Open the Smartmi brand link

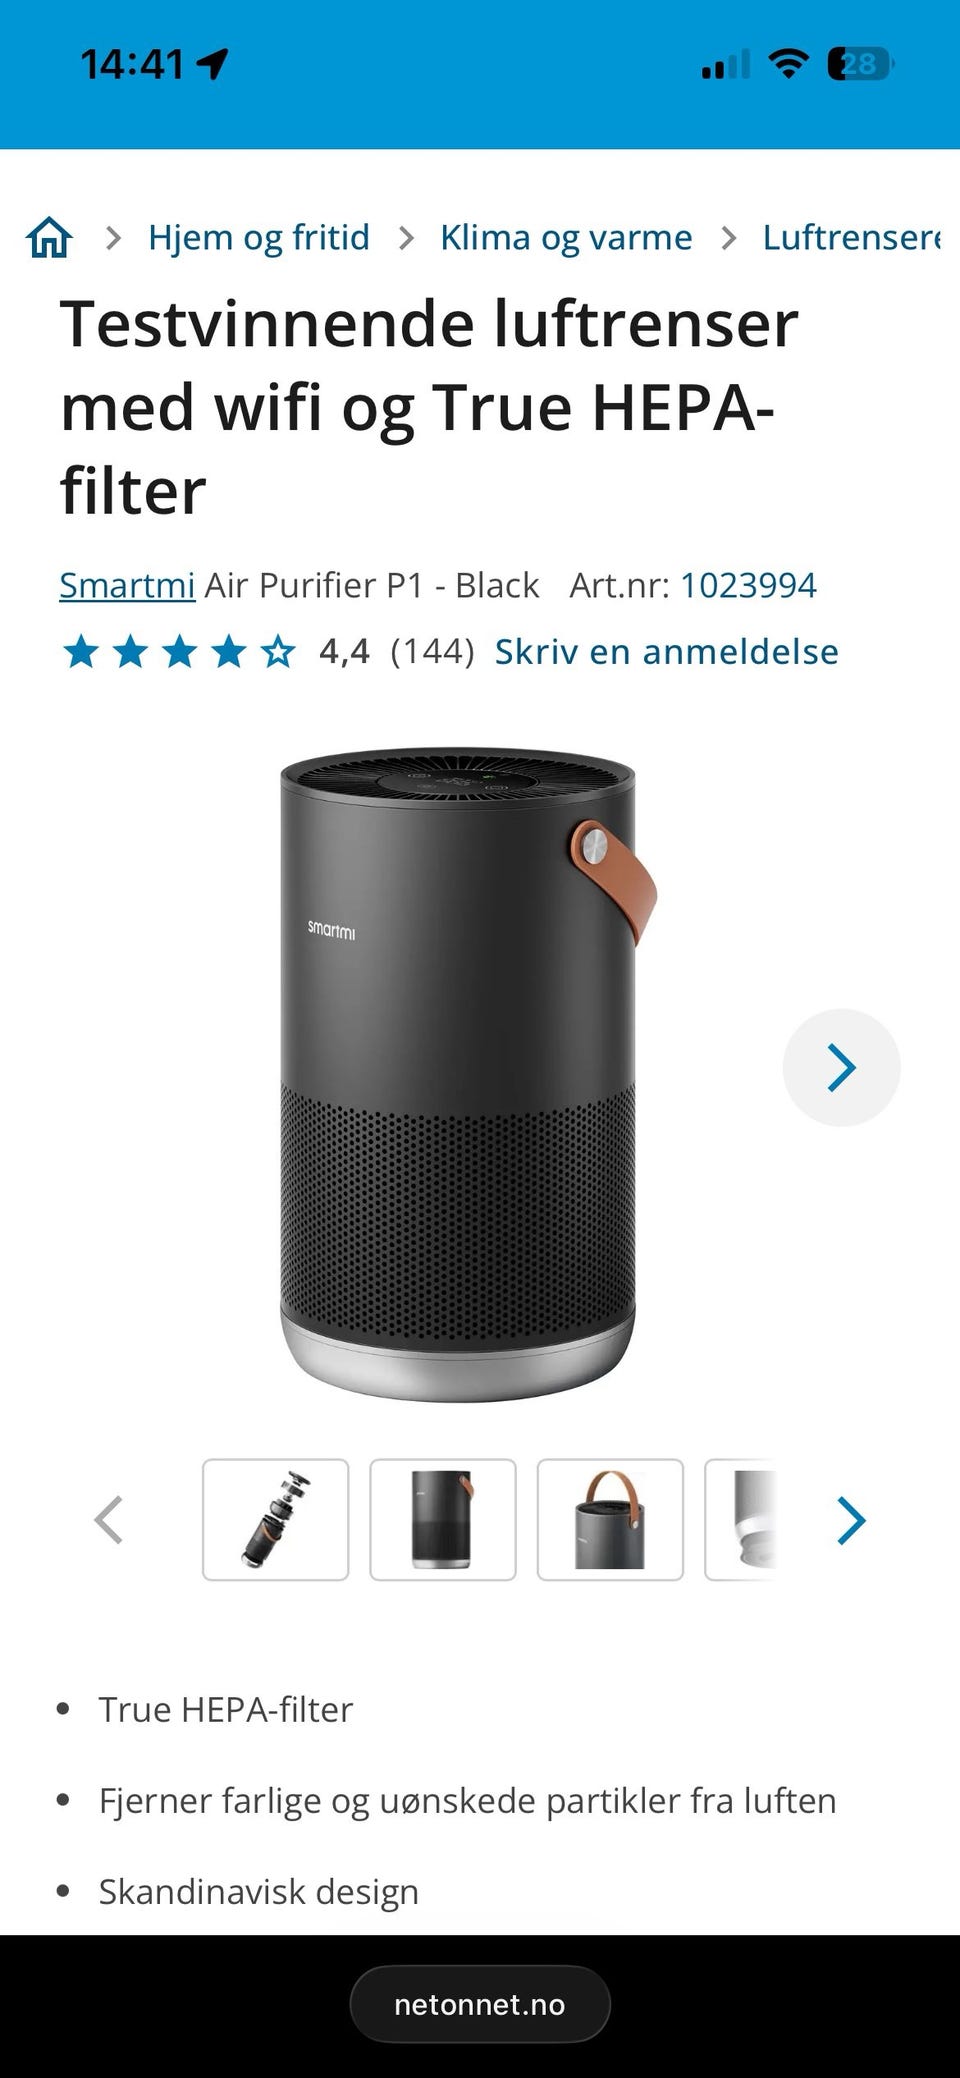point(127,585)
